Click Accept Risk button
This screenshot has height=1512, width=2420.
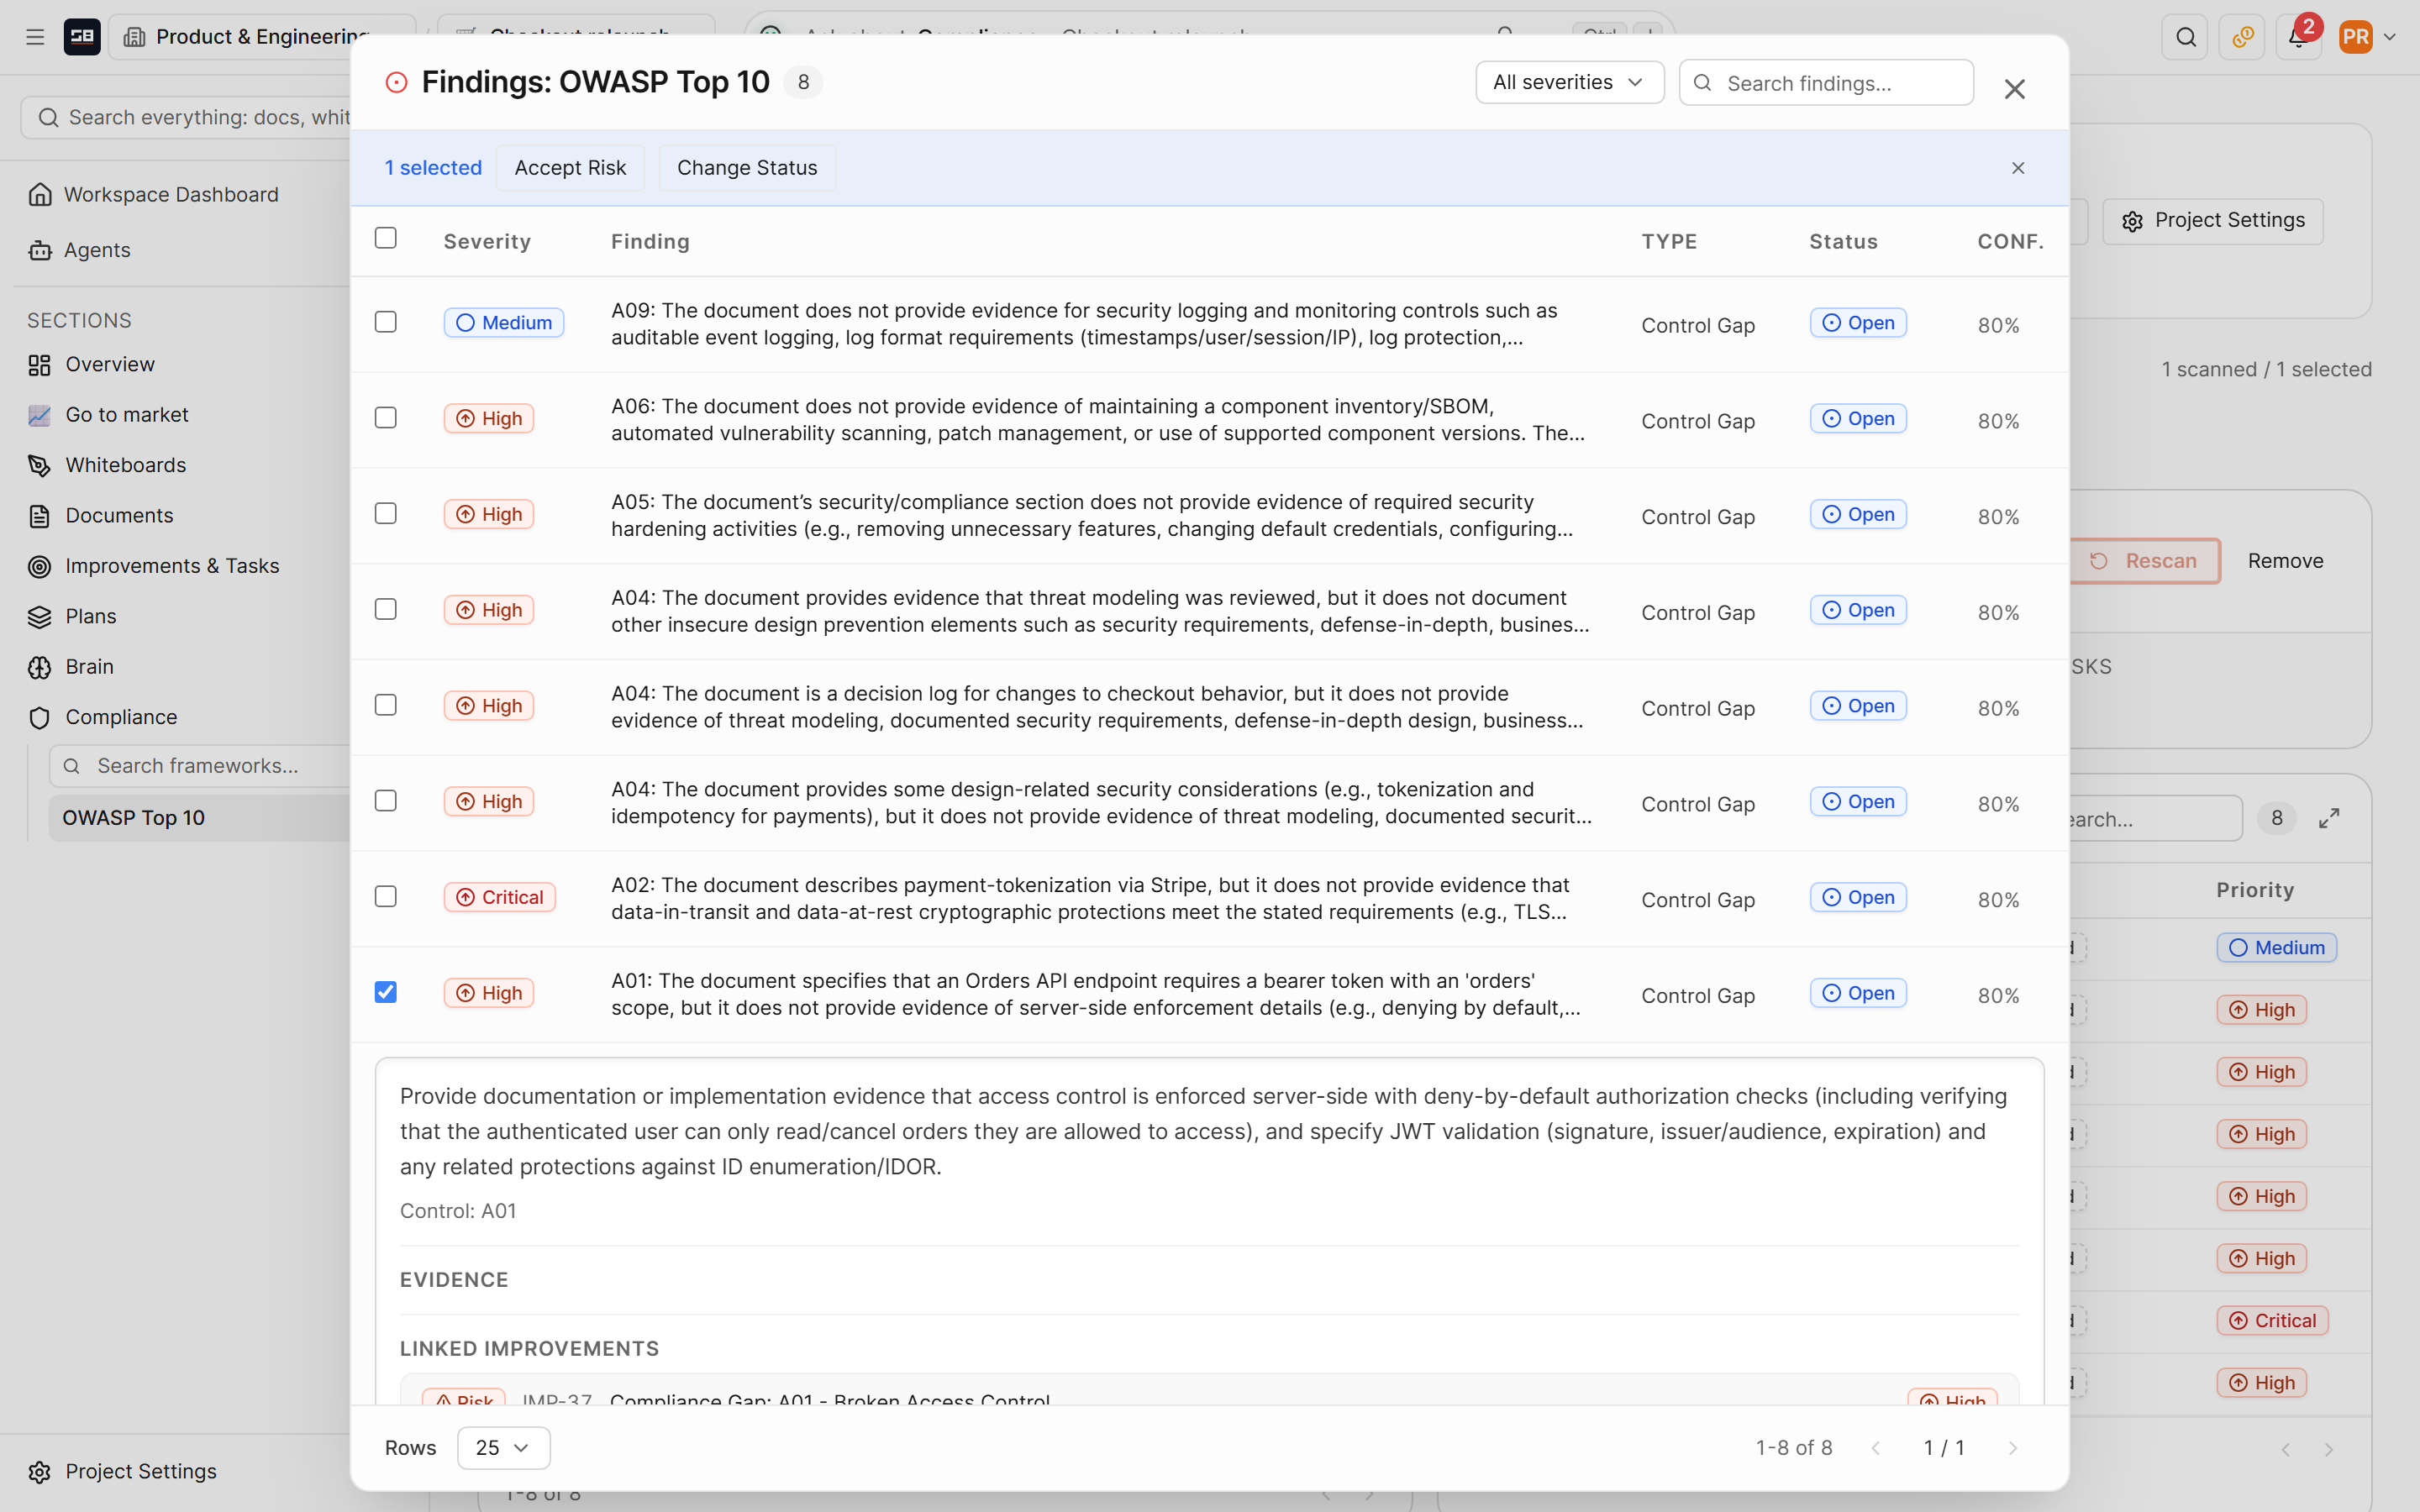click(x=570, y=168)
